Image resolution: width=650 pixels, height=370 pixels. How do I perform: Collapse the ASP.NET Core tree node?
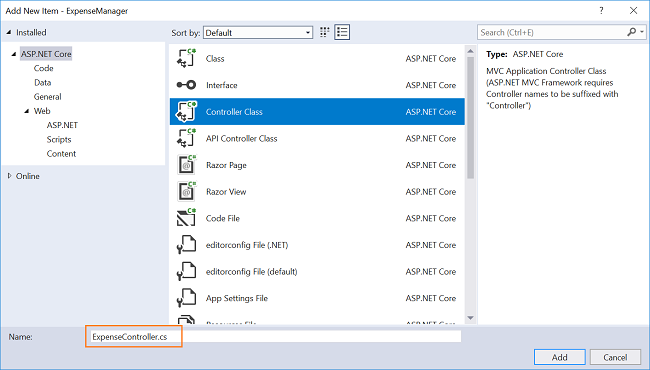tap(14, 54)
